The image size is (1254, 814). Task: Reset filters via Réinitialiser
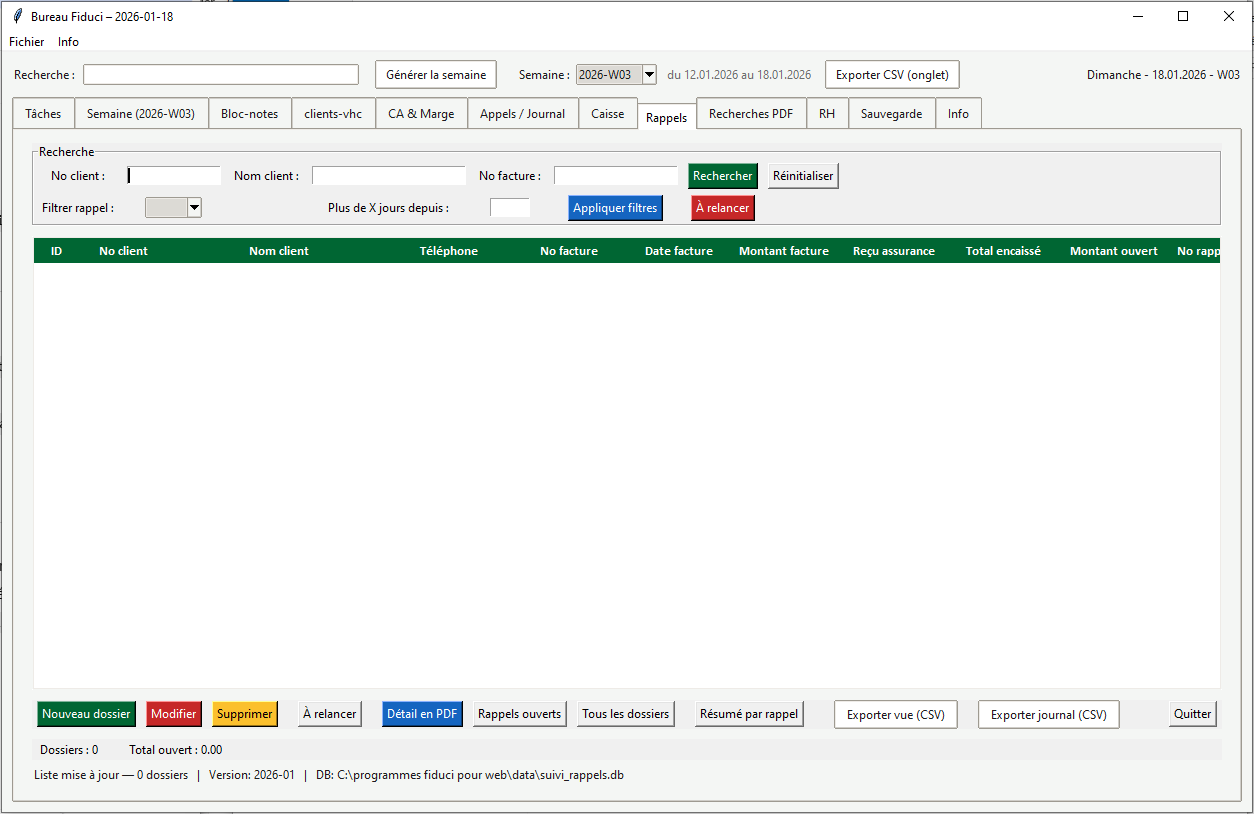pos(802,175)
